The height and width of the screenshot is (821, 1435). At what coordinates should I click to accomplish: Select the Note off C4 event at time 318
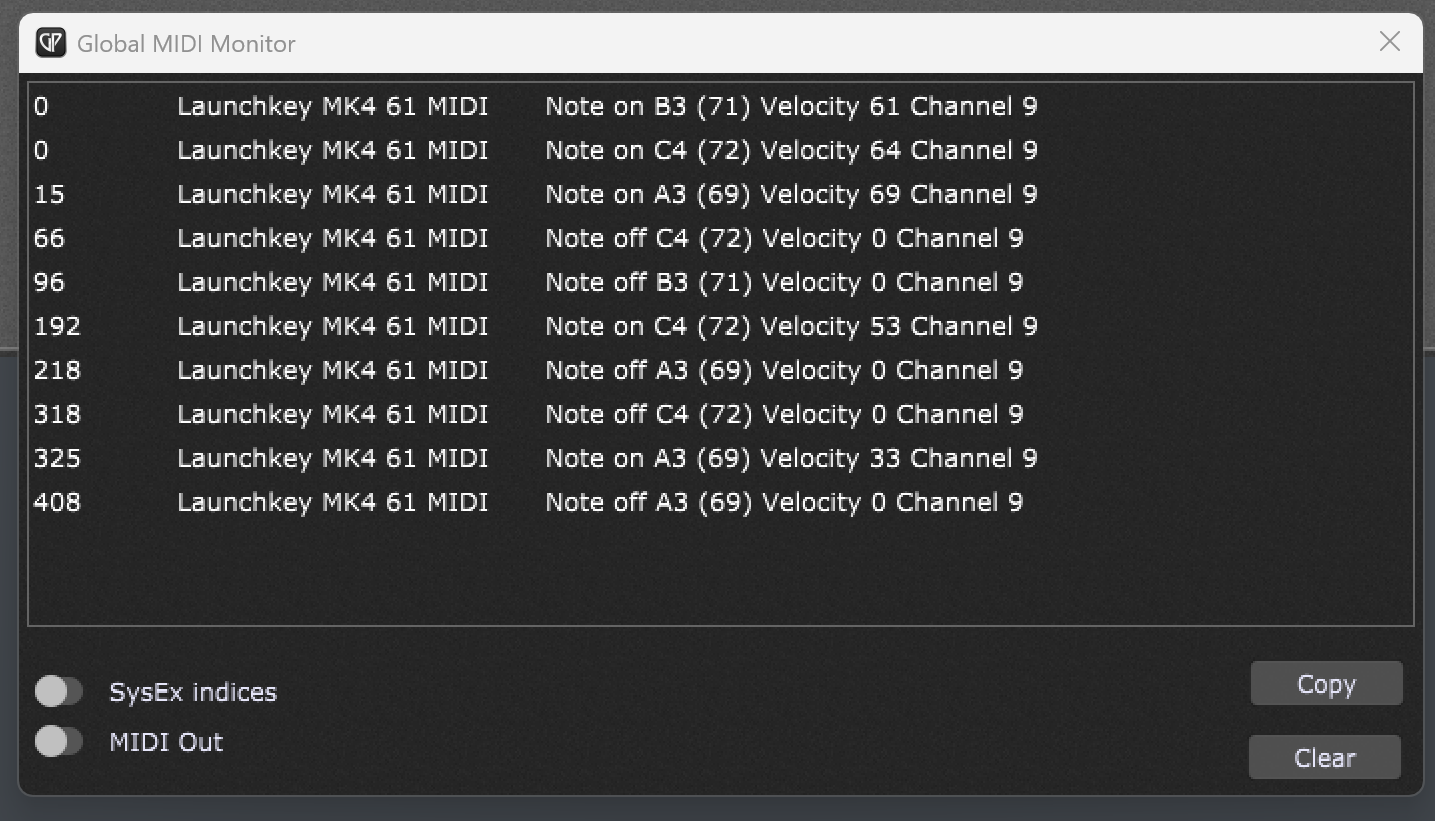[720, 414]
